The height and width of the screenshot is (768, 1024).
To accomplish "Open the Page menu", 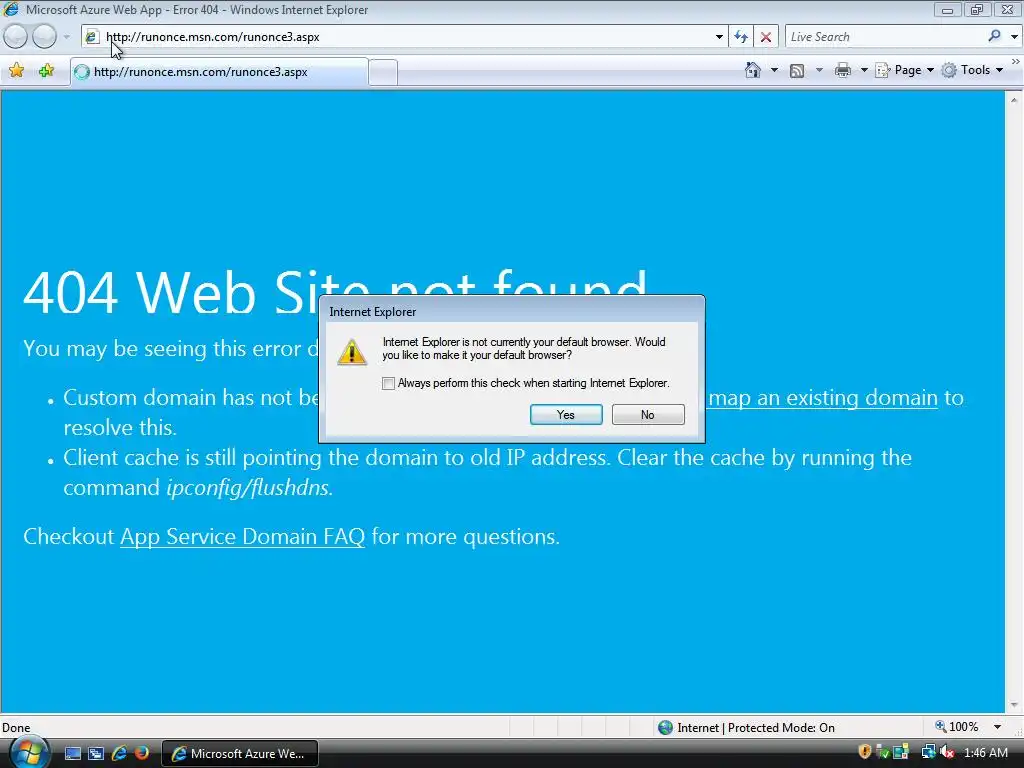I will click(904, 70).
